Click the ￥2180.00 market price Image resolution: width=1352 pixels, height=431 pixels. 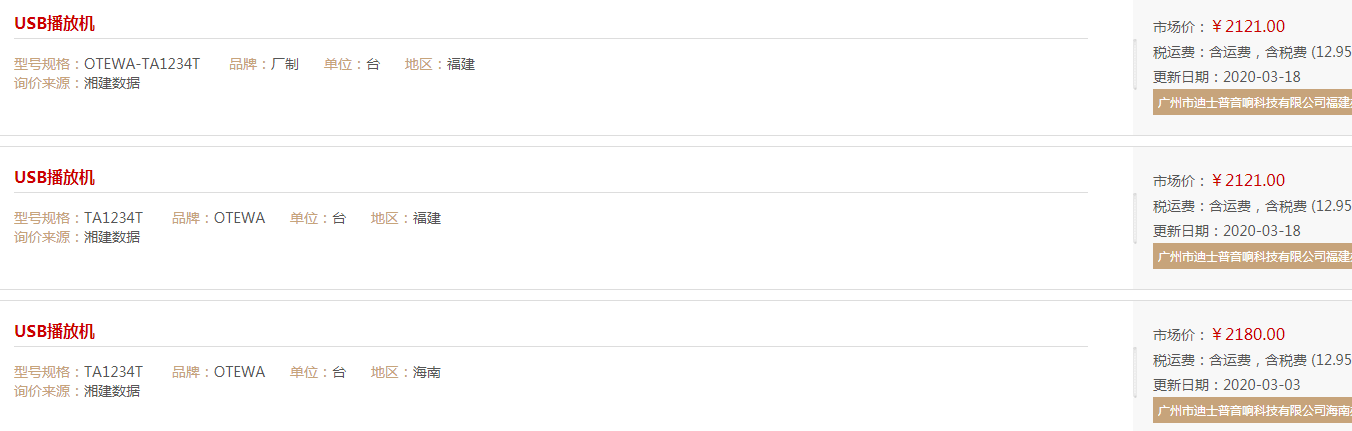coord(1248,335)
